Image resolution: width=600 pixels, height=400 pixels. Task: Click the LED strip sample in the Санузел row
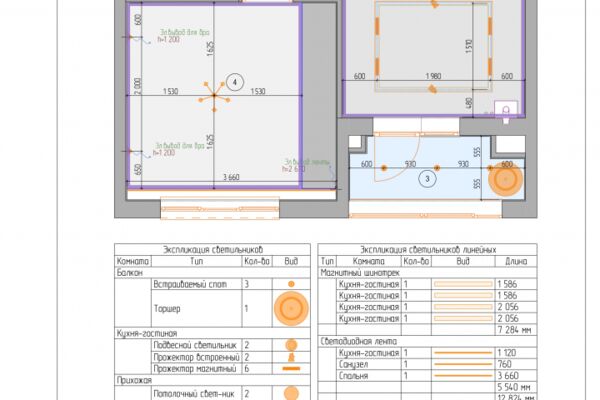click(x=463, y=364)
